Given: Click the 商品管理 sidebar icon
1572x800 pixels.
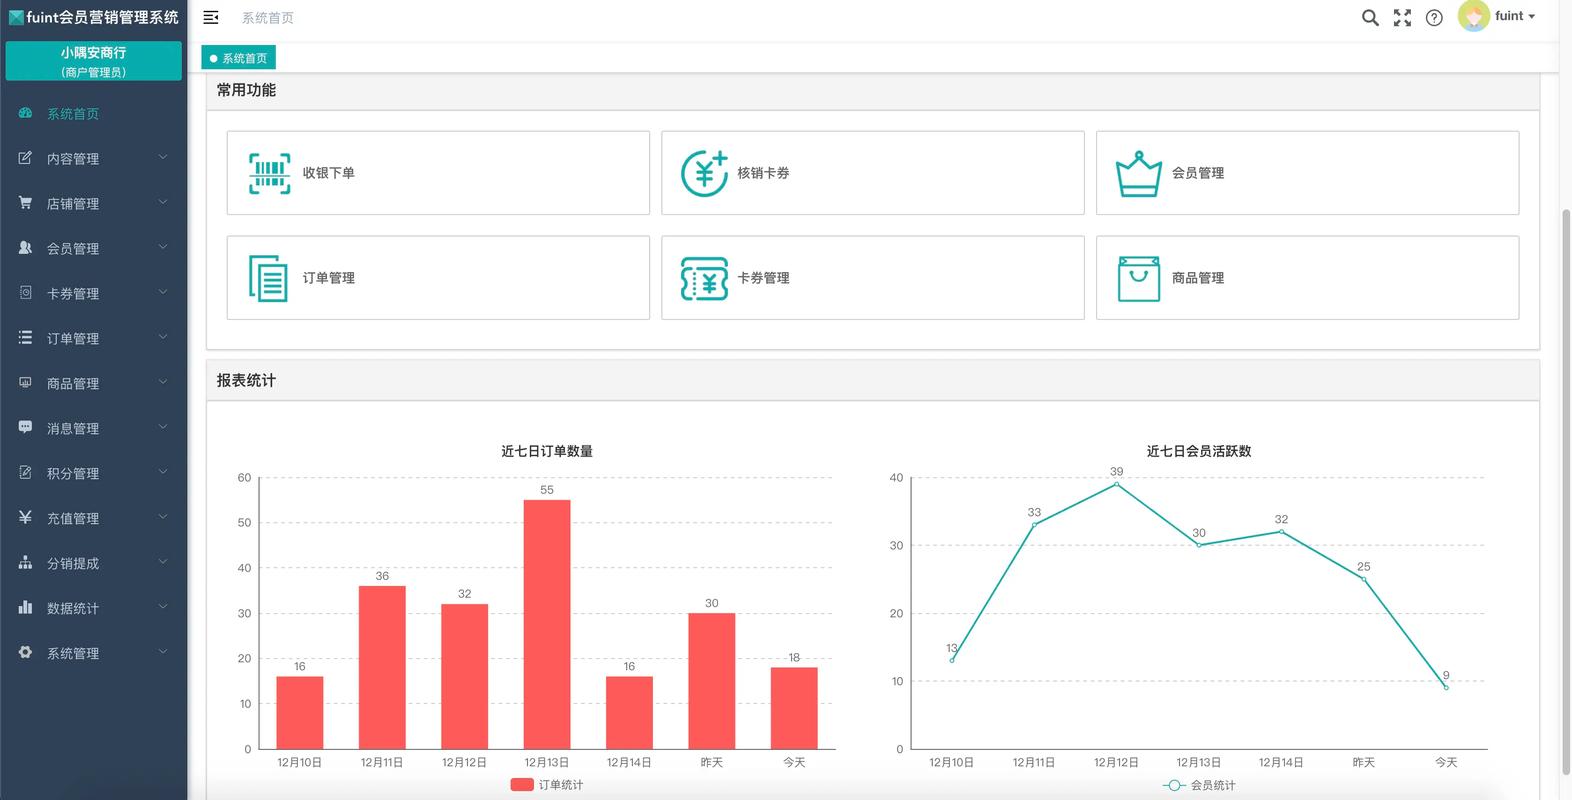Looking at the screenshot, I should tap(25, 383).
